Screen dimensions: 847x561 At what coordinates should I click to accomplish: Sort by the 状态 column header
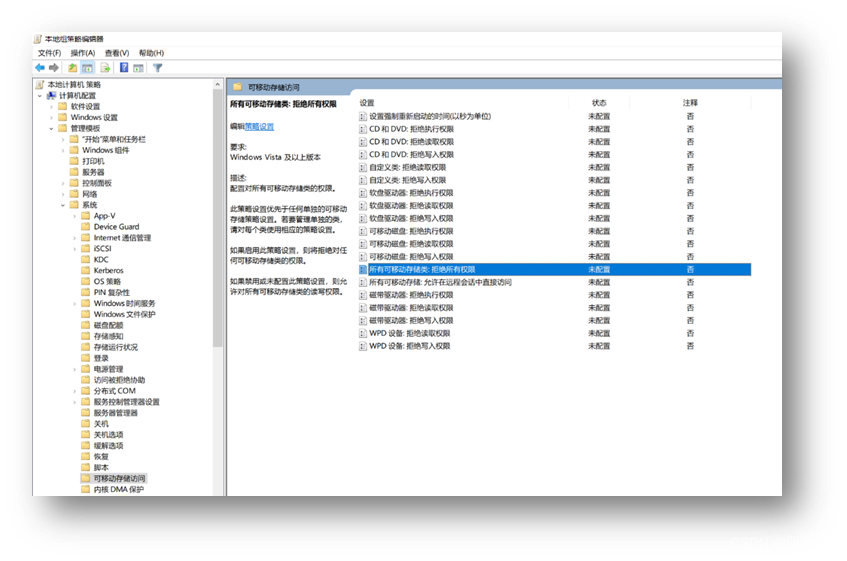599,103
